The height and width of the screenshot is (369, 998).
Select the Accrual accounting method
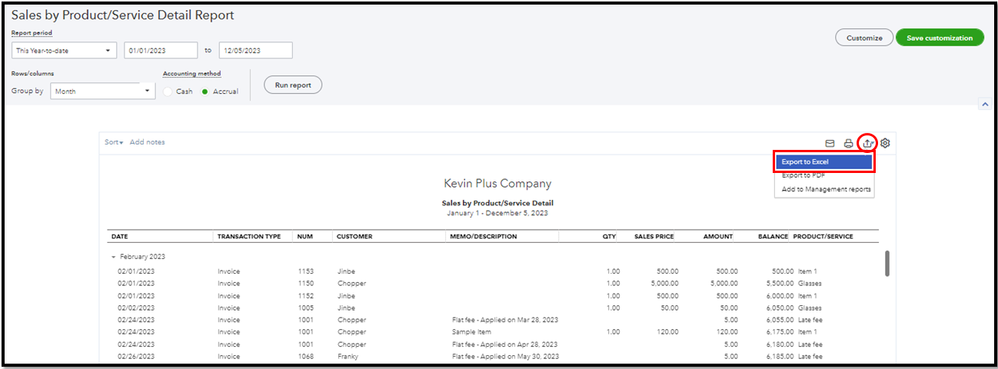pos(205,92)
